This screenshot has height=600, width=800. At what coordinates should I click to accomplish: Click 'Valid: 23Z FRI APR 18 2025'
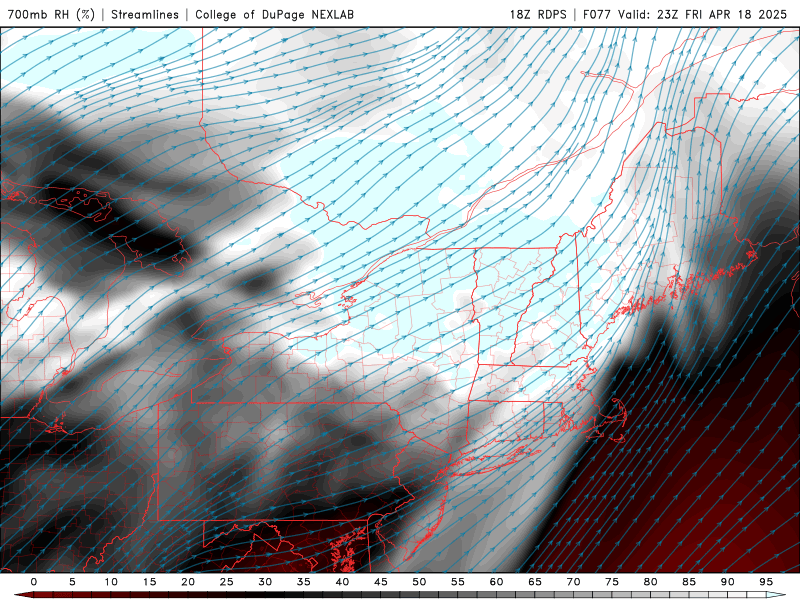click(x=703, y=14)
